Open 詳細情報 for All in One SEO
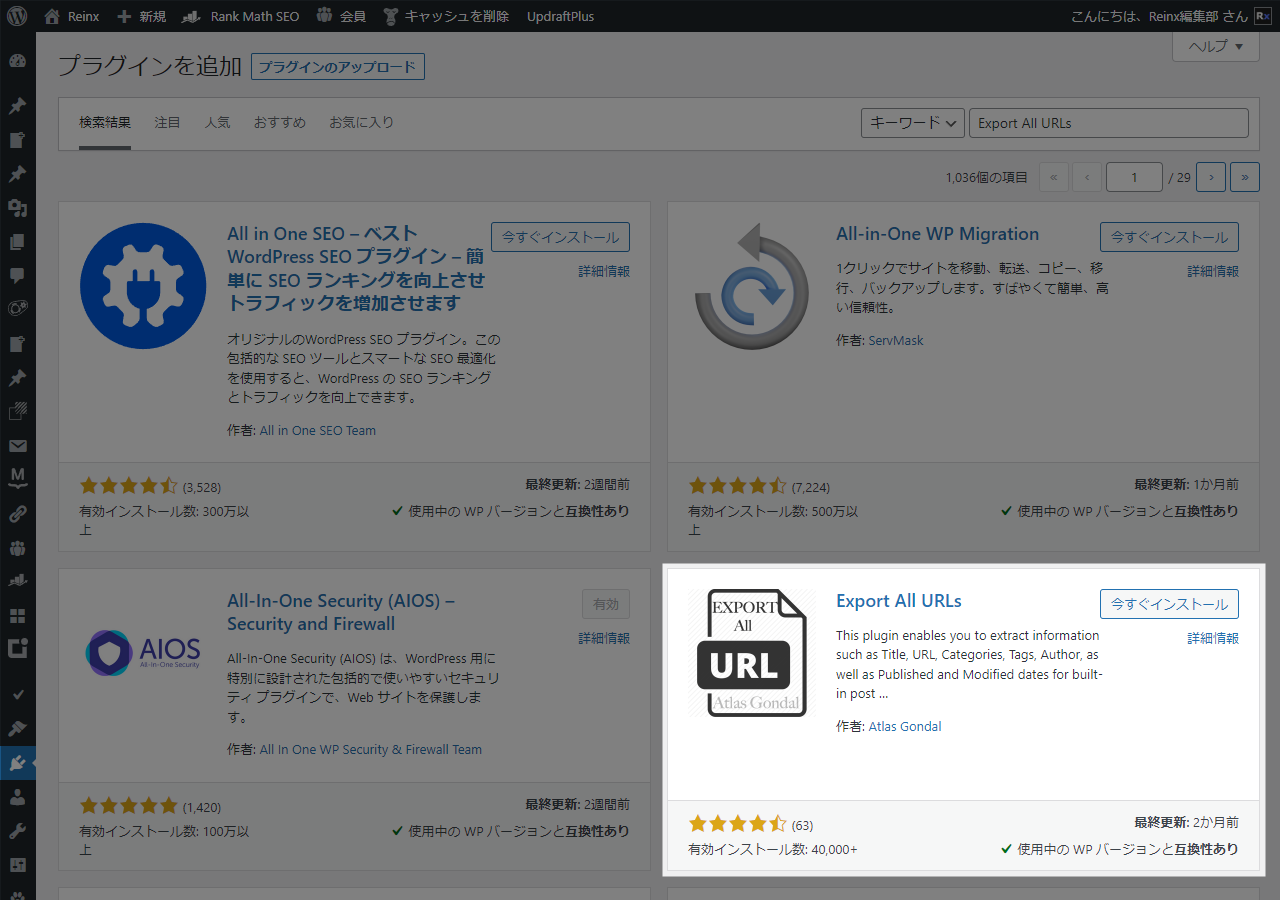Image resolution: width=1280 pixels, height=900 pixels. point(604,271)
